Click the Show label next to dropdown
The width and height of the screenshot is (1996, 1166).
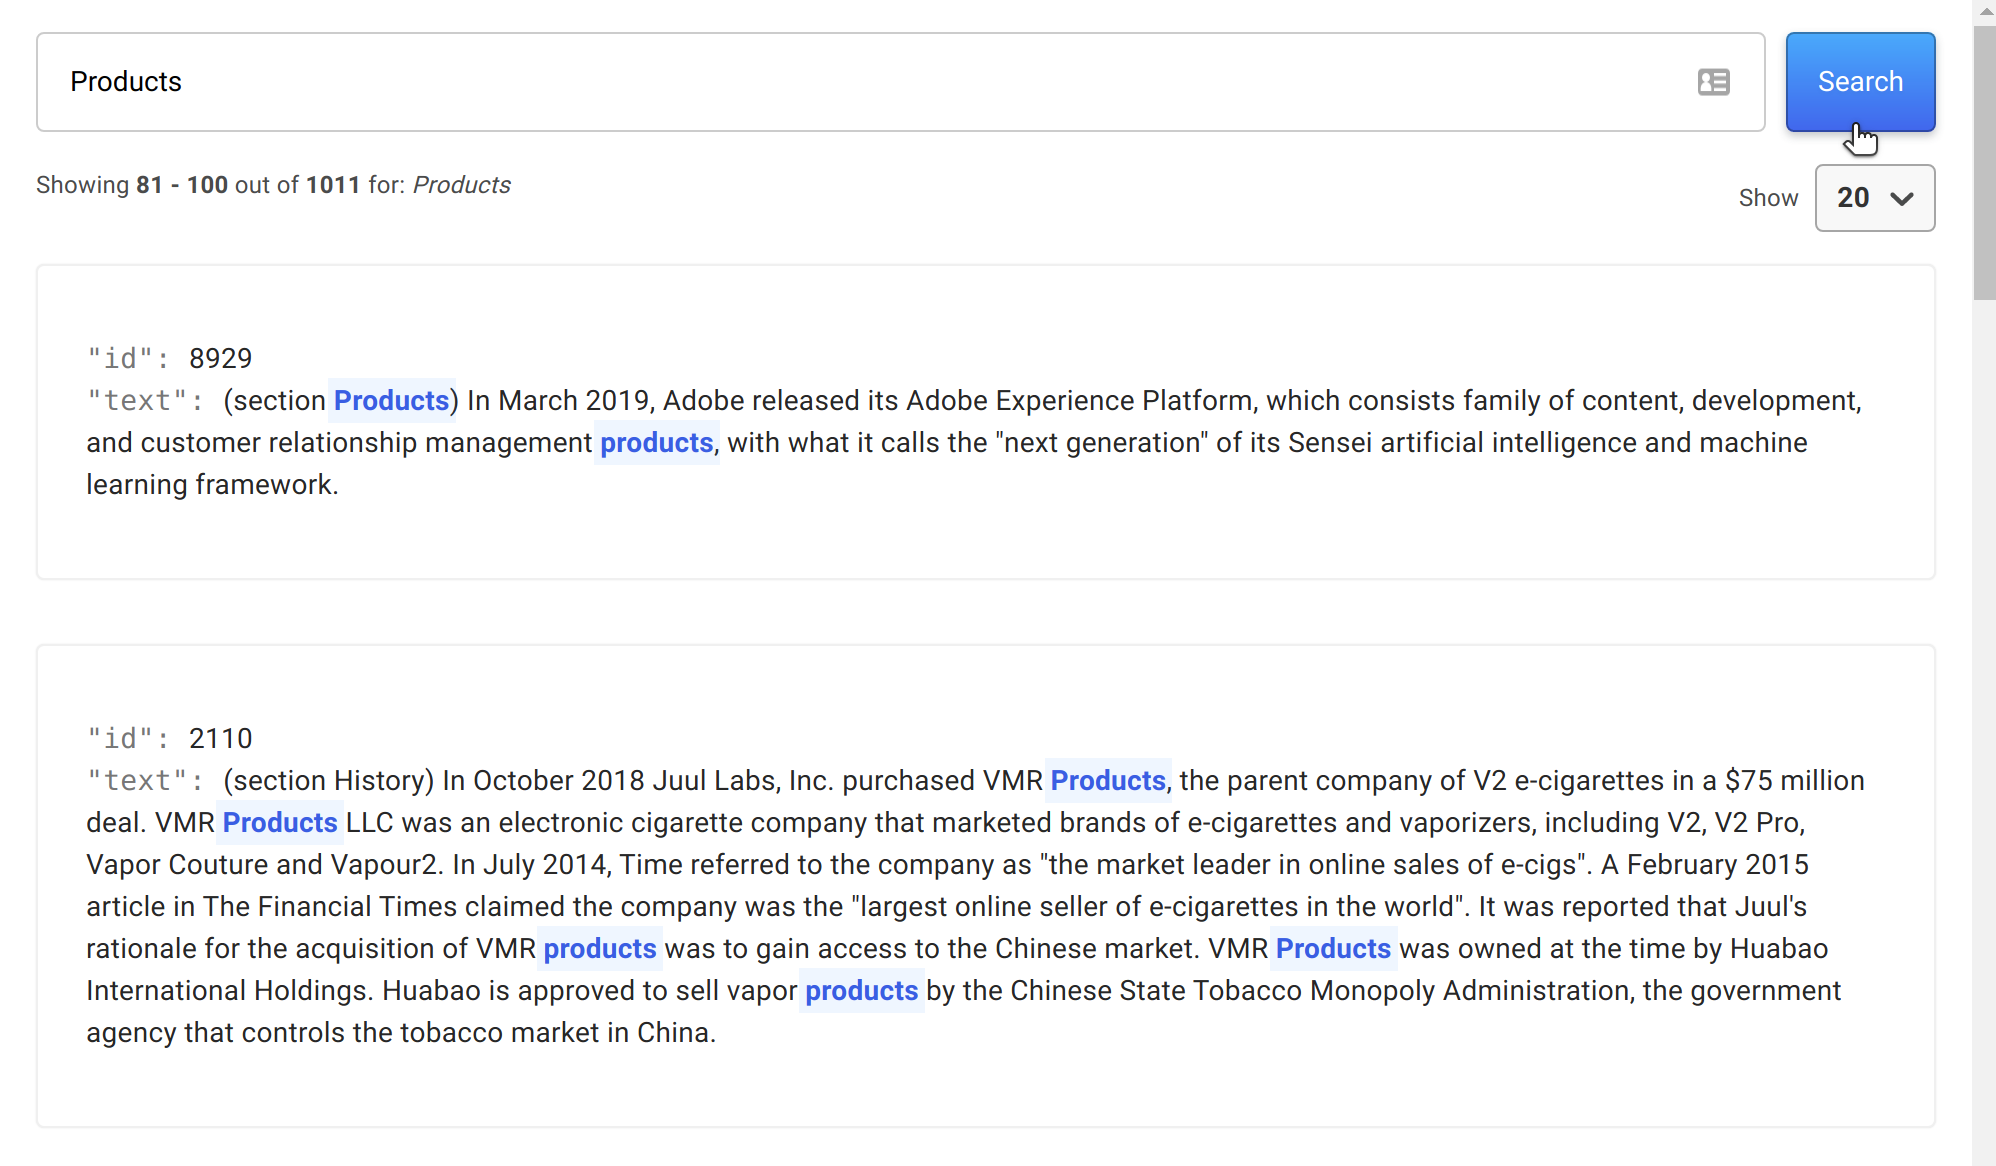coord(1767,198)
